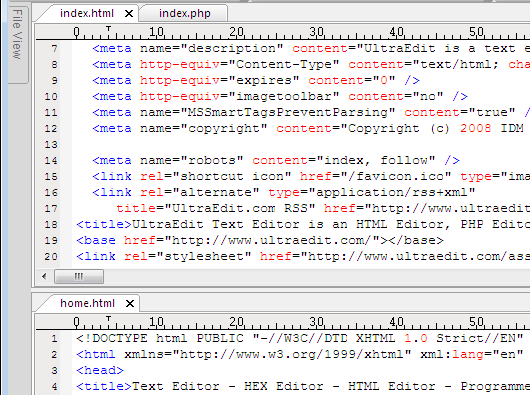Click line number 1 in home.html gutter

(54, 339)
